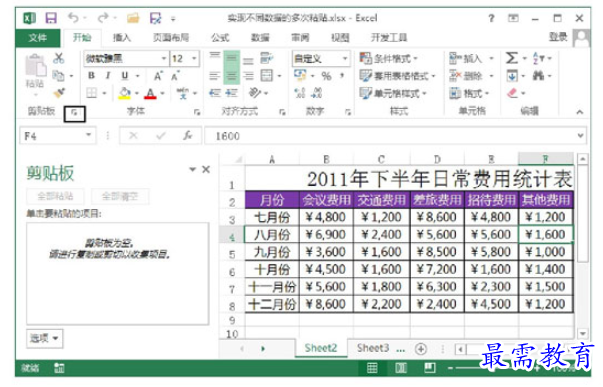
Task: Close the Clipboard task pane
Action: pyautogui.click(x=206, y=169)
